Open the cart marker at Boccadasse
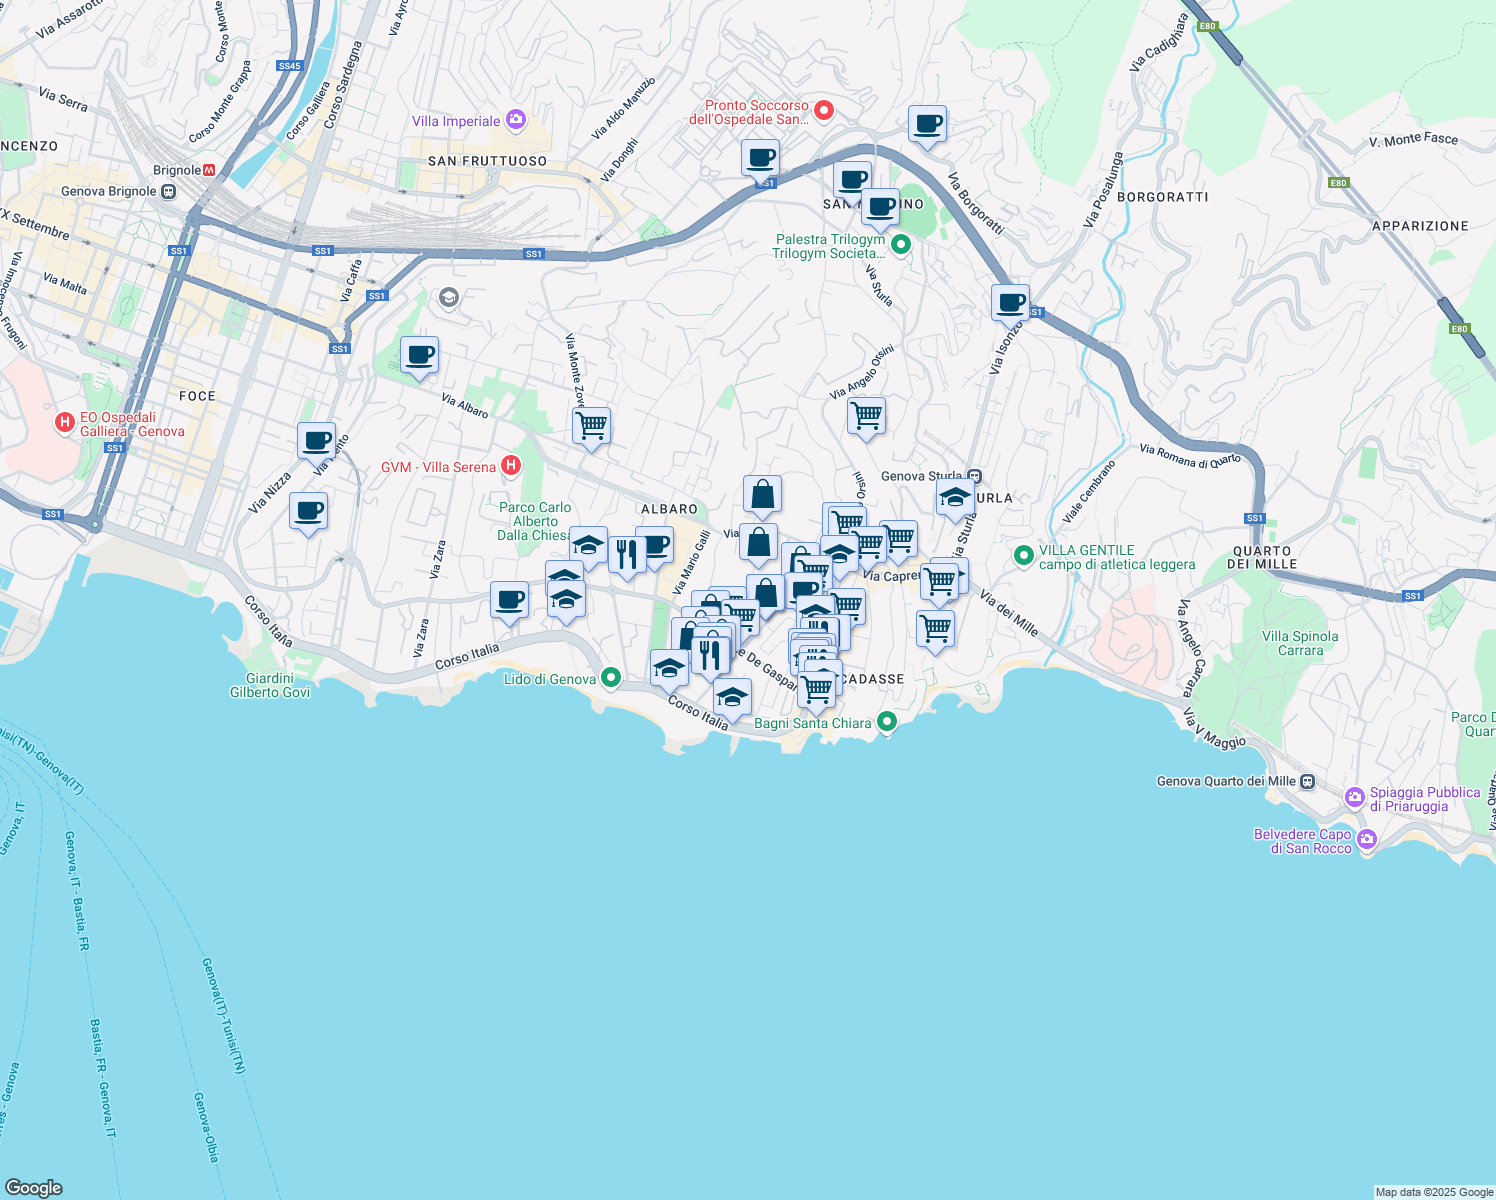This screenshot has height=1200, width=1496. pyautogui.click(x=817, y=690)
